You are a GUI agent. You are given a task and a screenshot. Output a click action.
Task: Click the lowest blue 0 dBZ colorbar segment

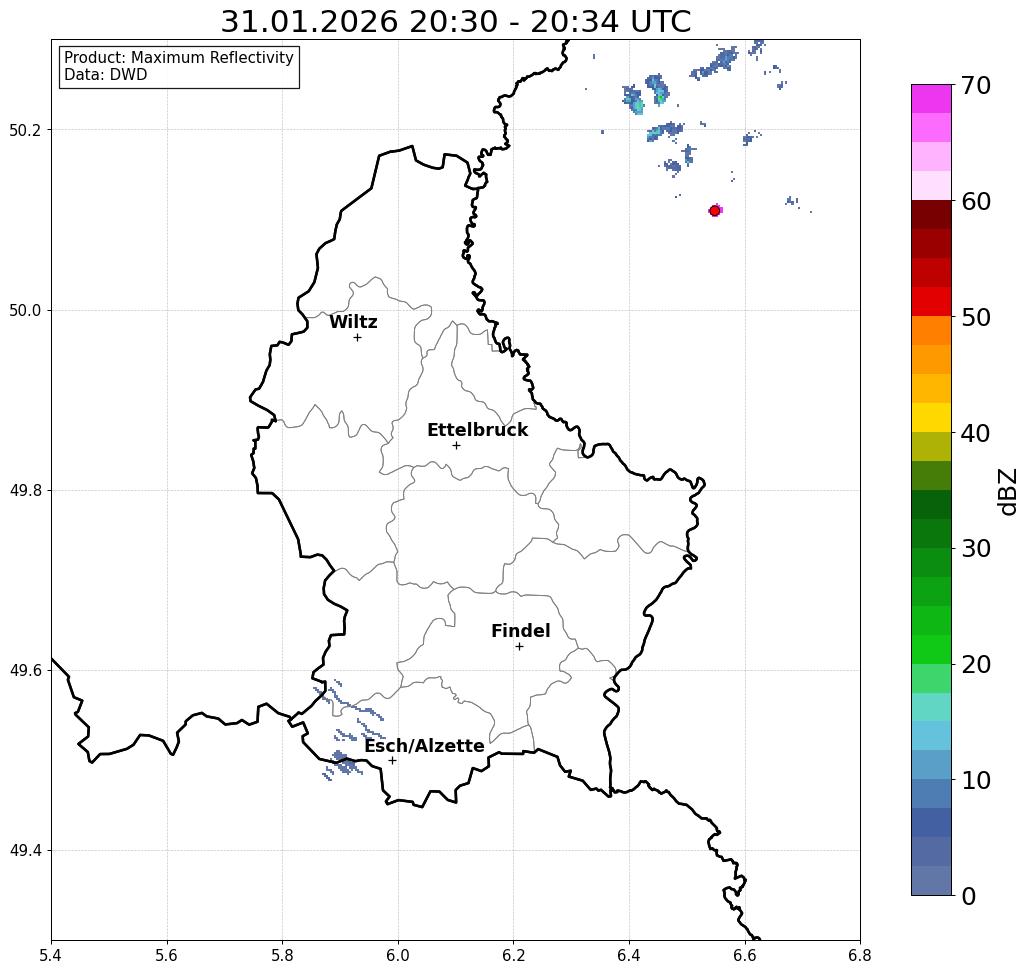931,880
